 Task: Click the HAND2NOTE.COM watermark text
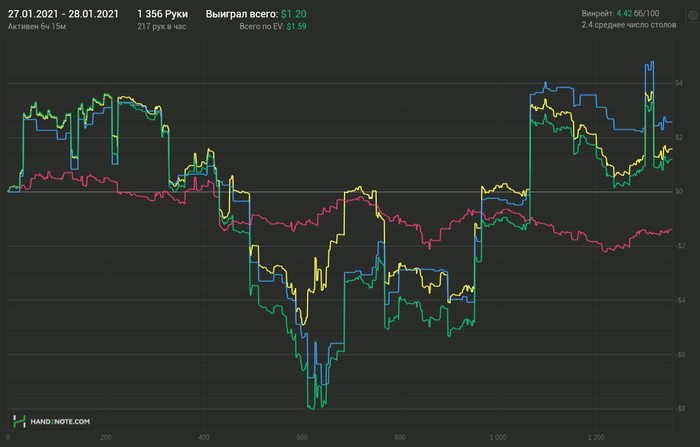(60, 422)
